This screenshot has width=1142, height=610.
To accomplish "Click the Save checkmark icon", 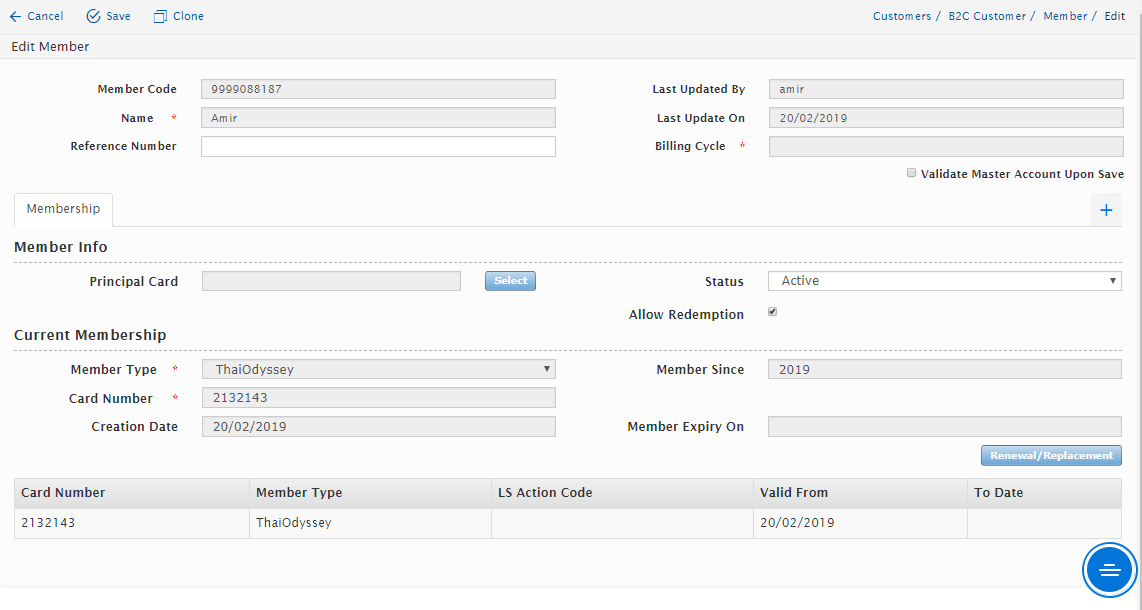I will [93, 16].
